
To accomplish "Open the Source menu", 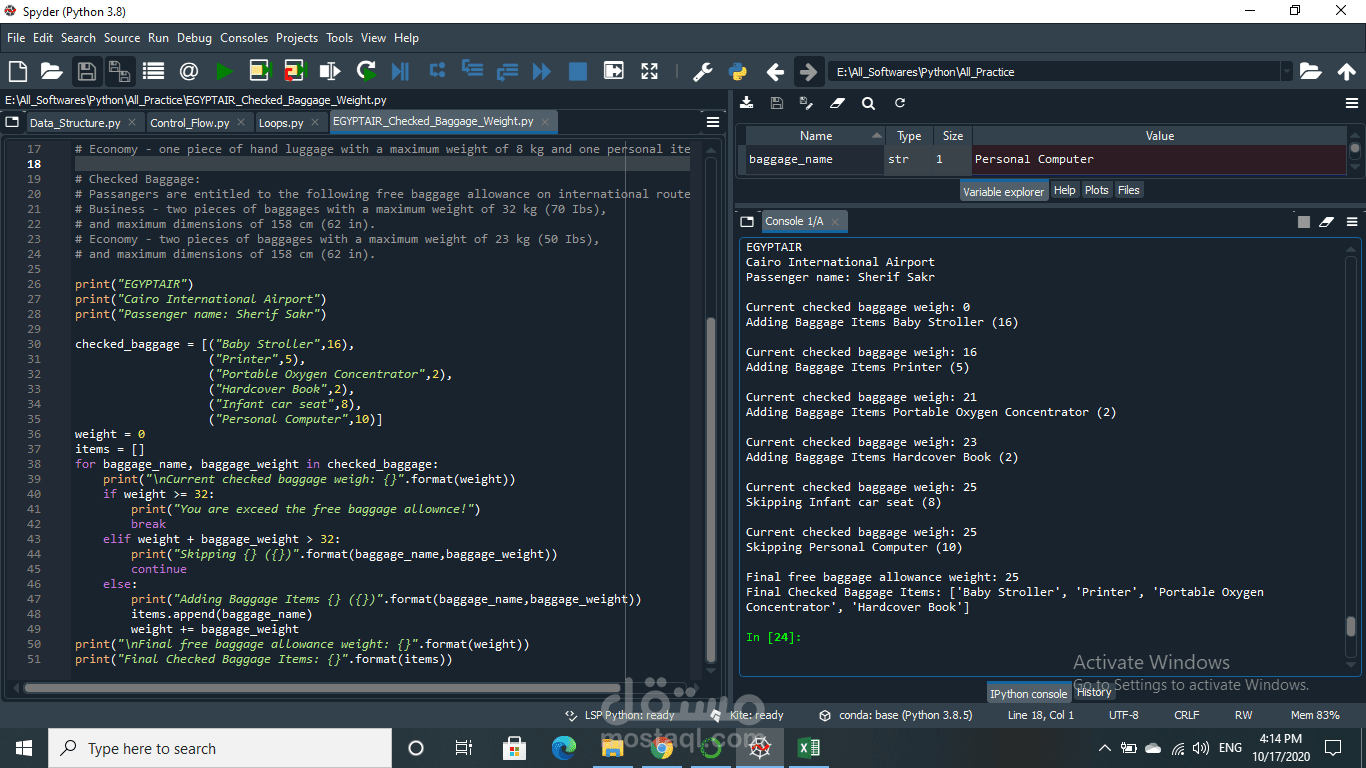I will coord(122,38).
